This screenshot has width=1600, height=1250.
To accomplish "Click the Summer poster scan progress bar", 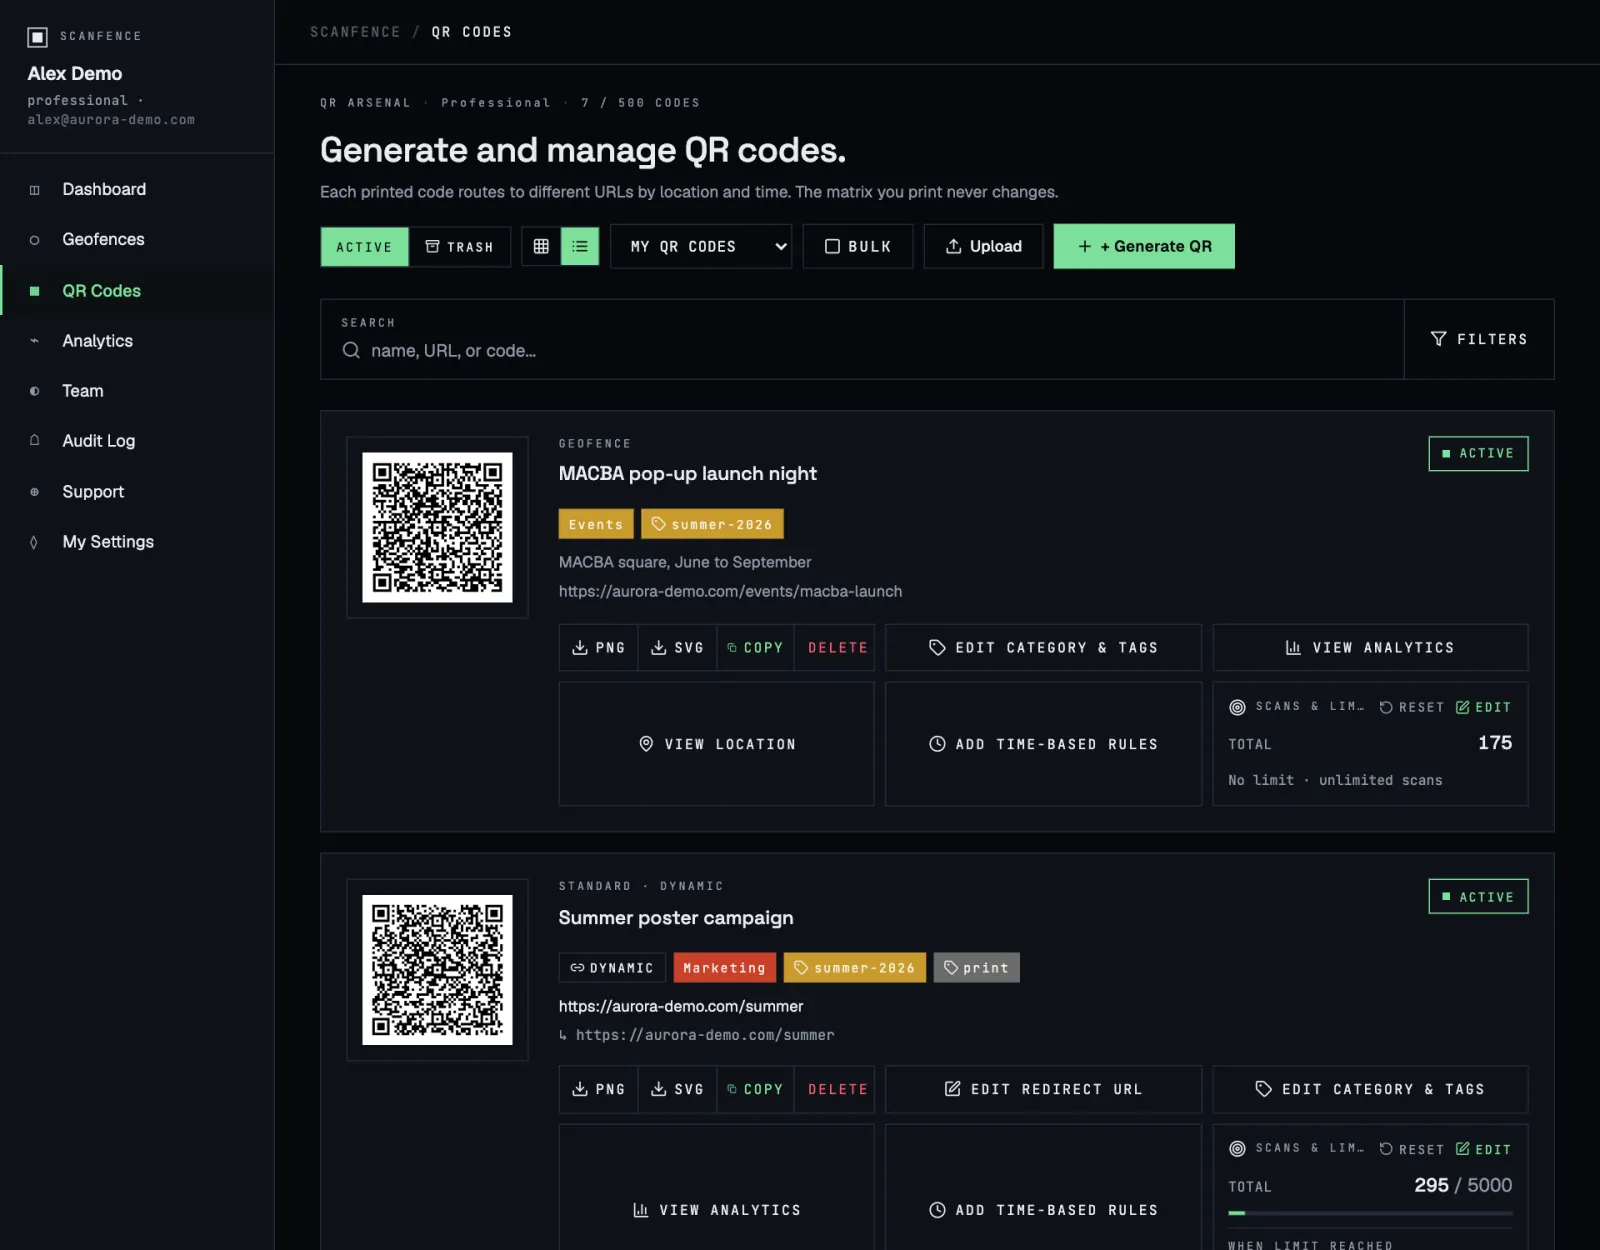I will click(1370, 1213).
